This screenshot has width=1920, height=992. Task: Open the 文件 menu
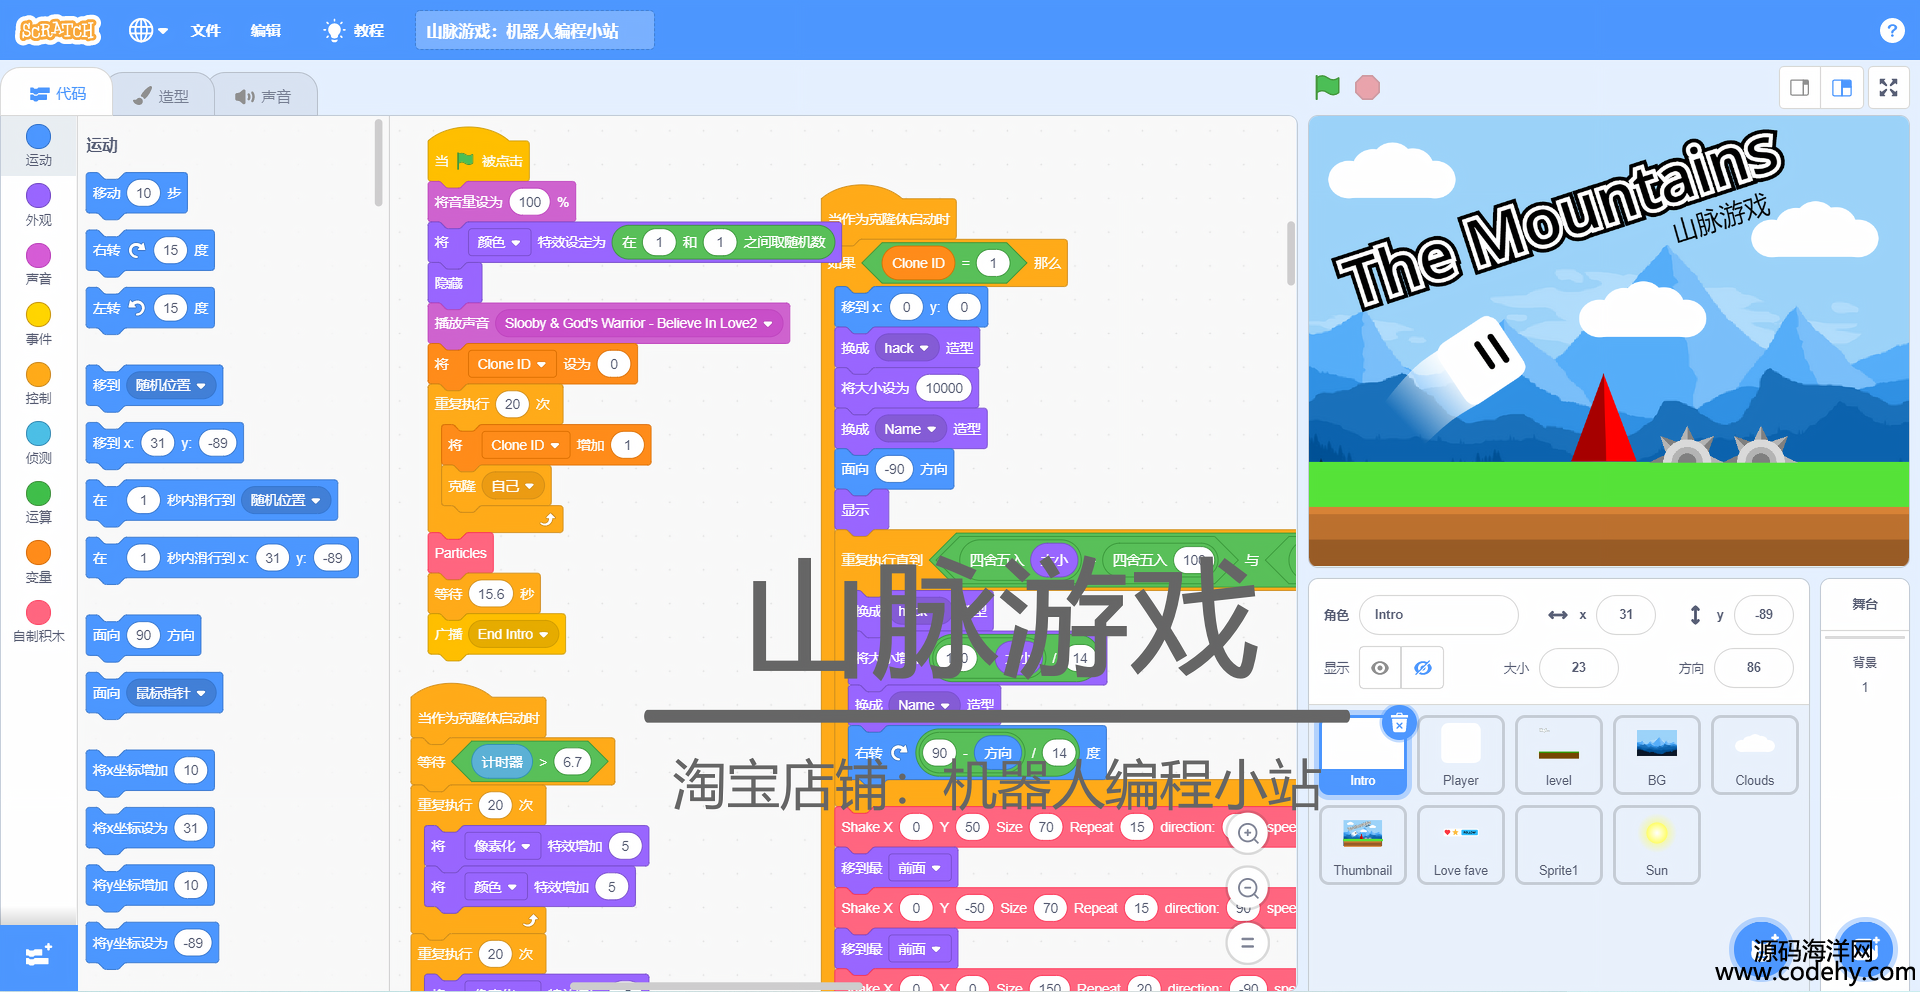click(205, 30)
